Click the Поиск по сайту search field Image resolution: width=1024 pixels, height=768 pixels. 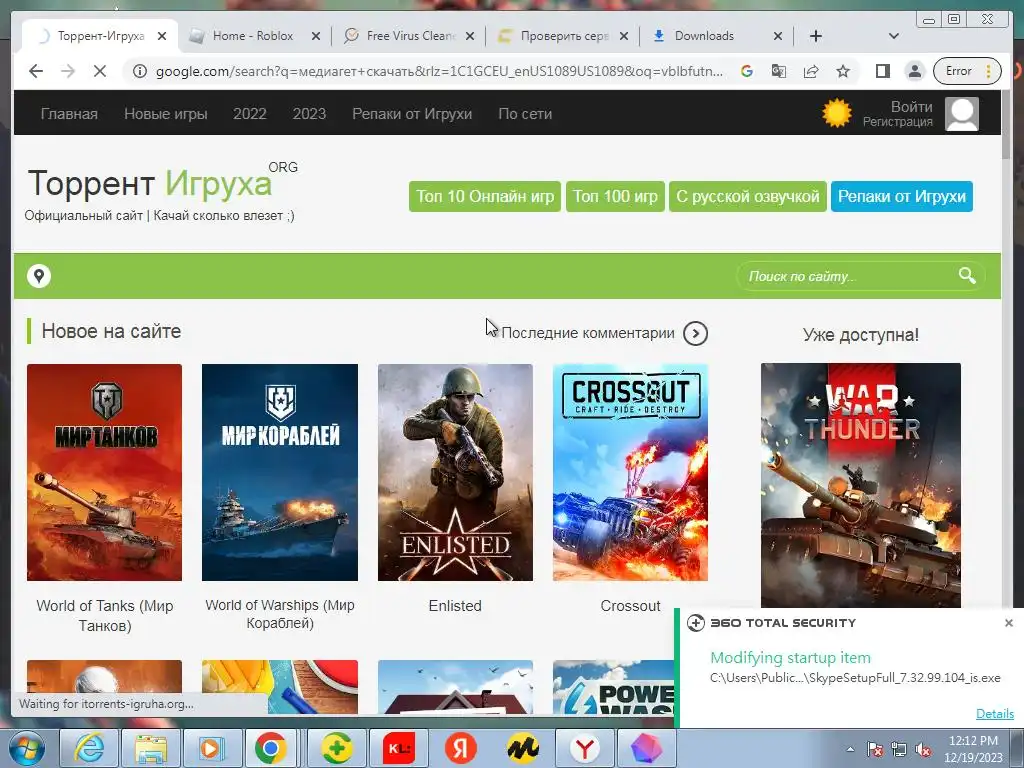(x=847, y=276)
